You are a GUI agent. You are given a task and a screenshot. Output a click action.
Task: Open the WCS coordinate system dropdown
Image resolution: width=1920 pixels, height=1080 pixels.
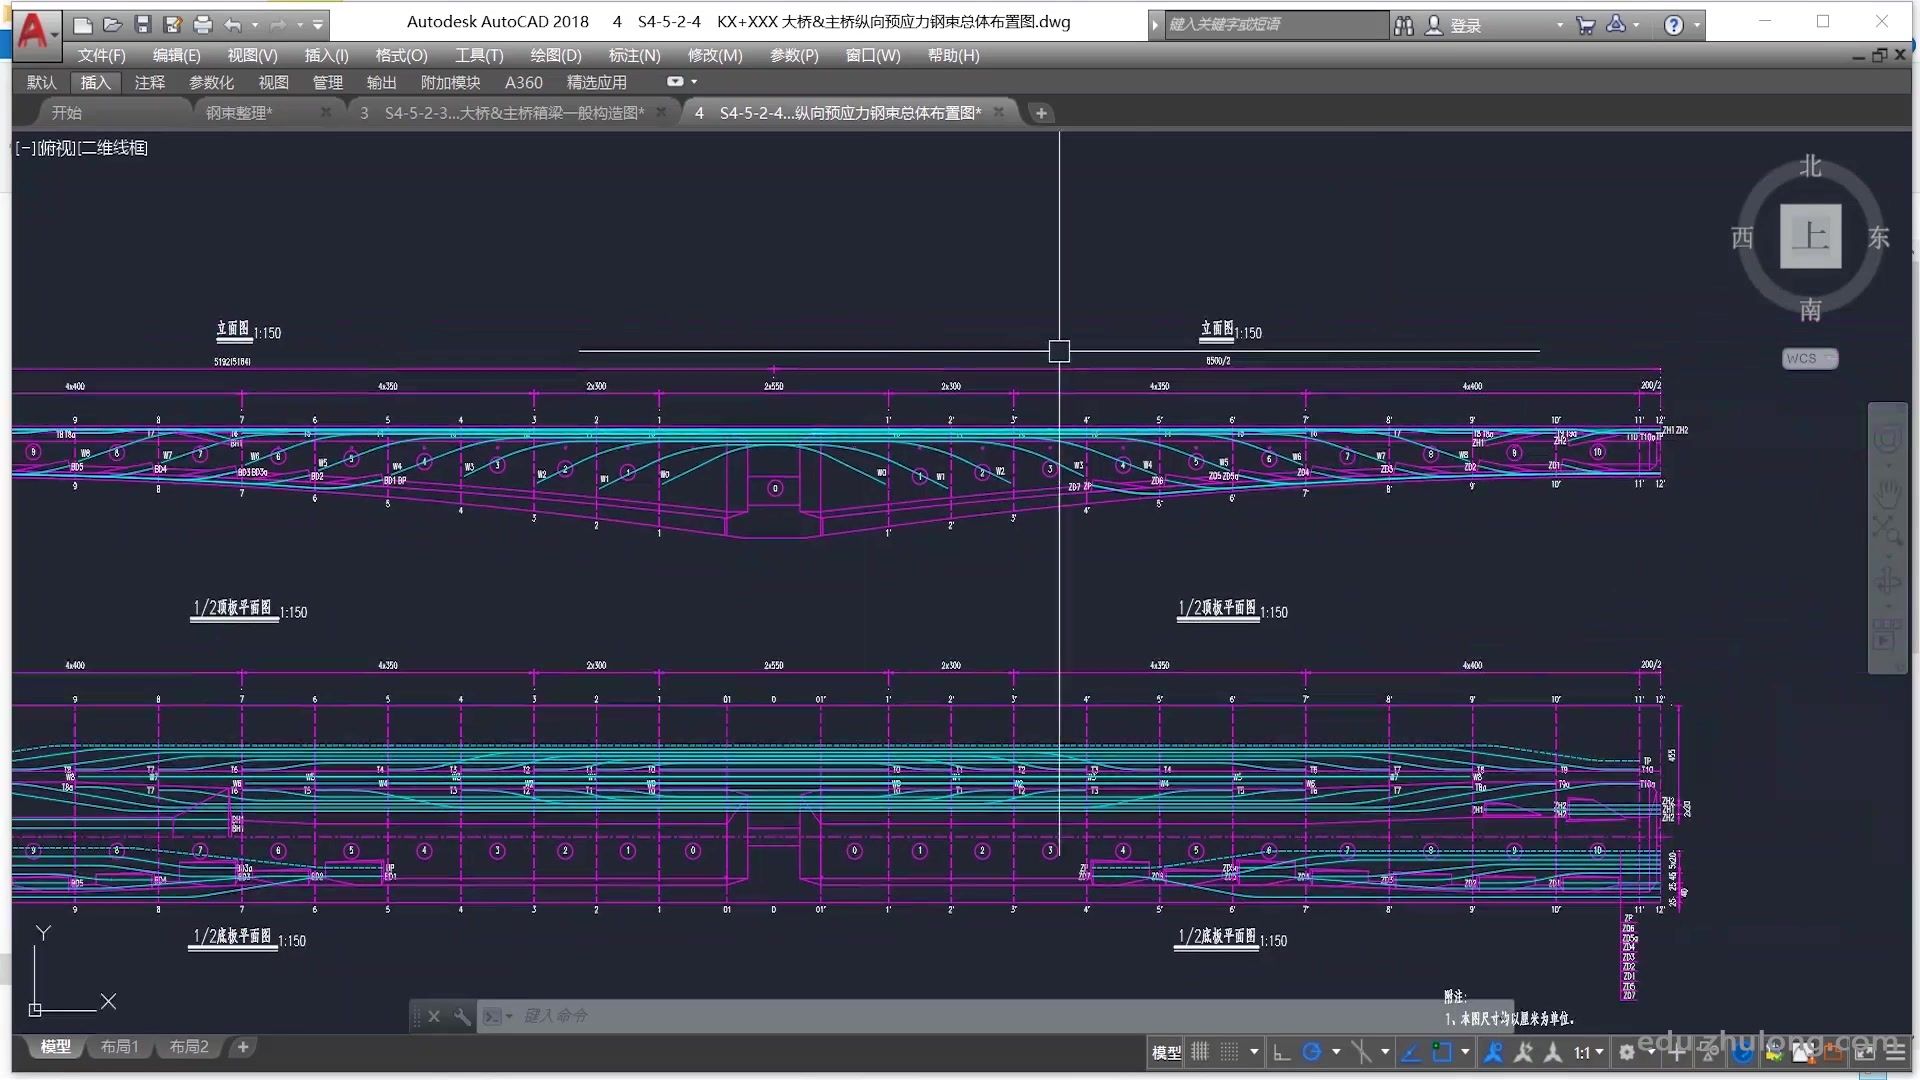coord(1810,358)
